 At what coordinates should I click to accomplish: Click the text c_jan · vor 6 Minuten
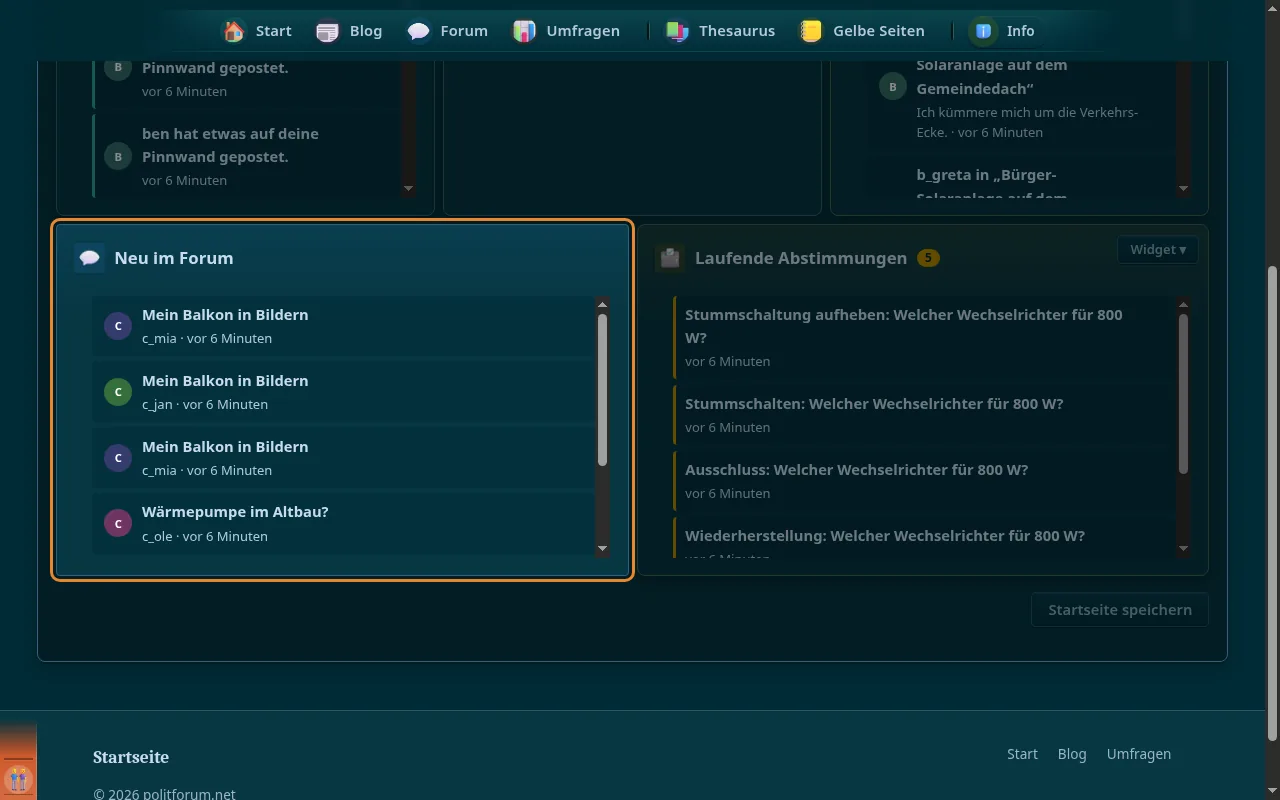[x=205, y=404]
